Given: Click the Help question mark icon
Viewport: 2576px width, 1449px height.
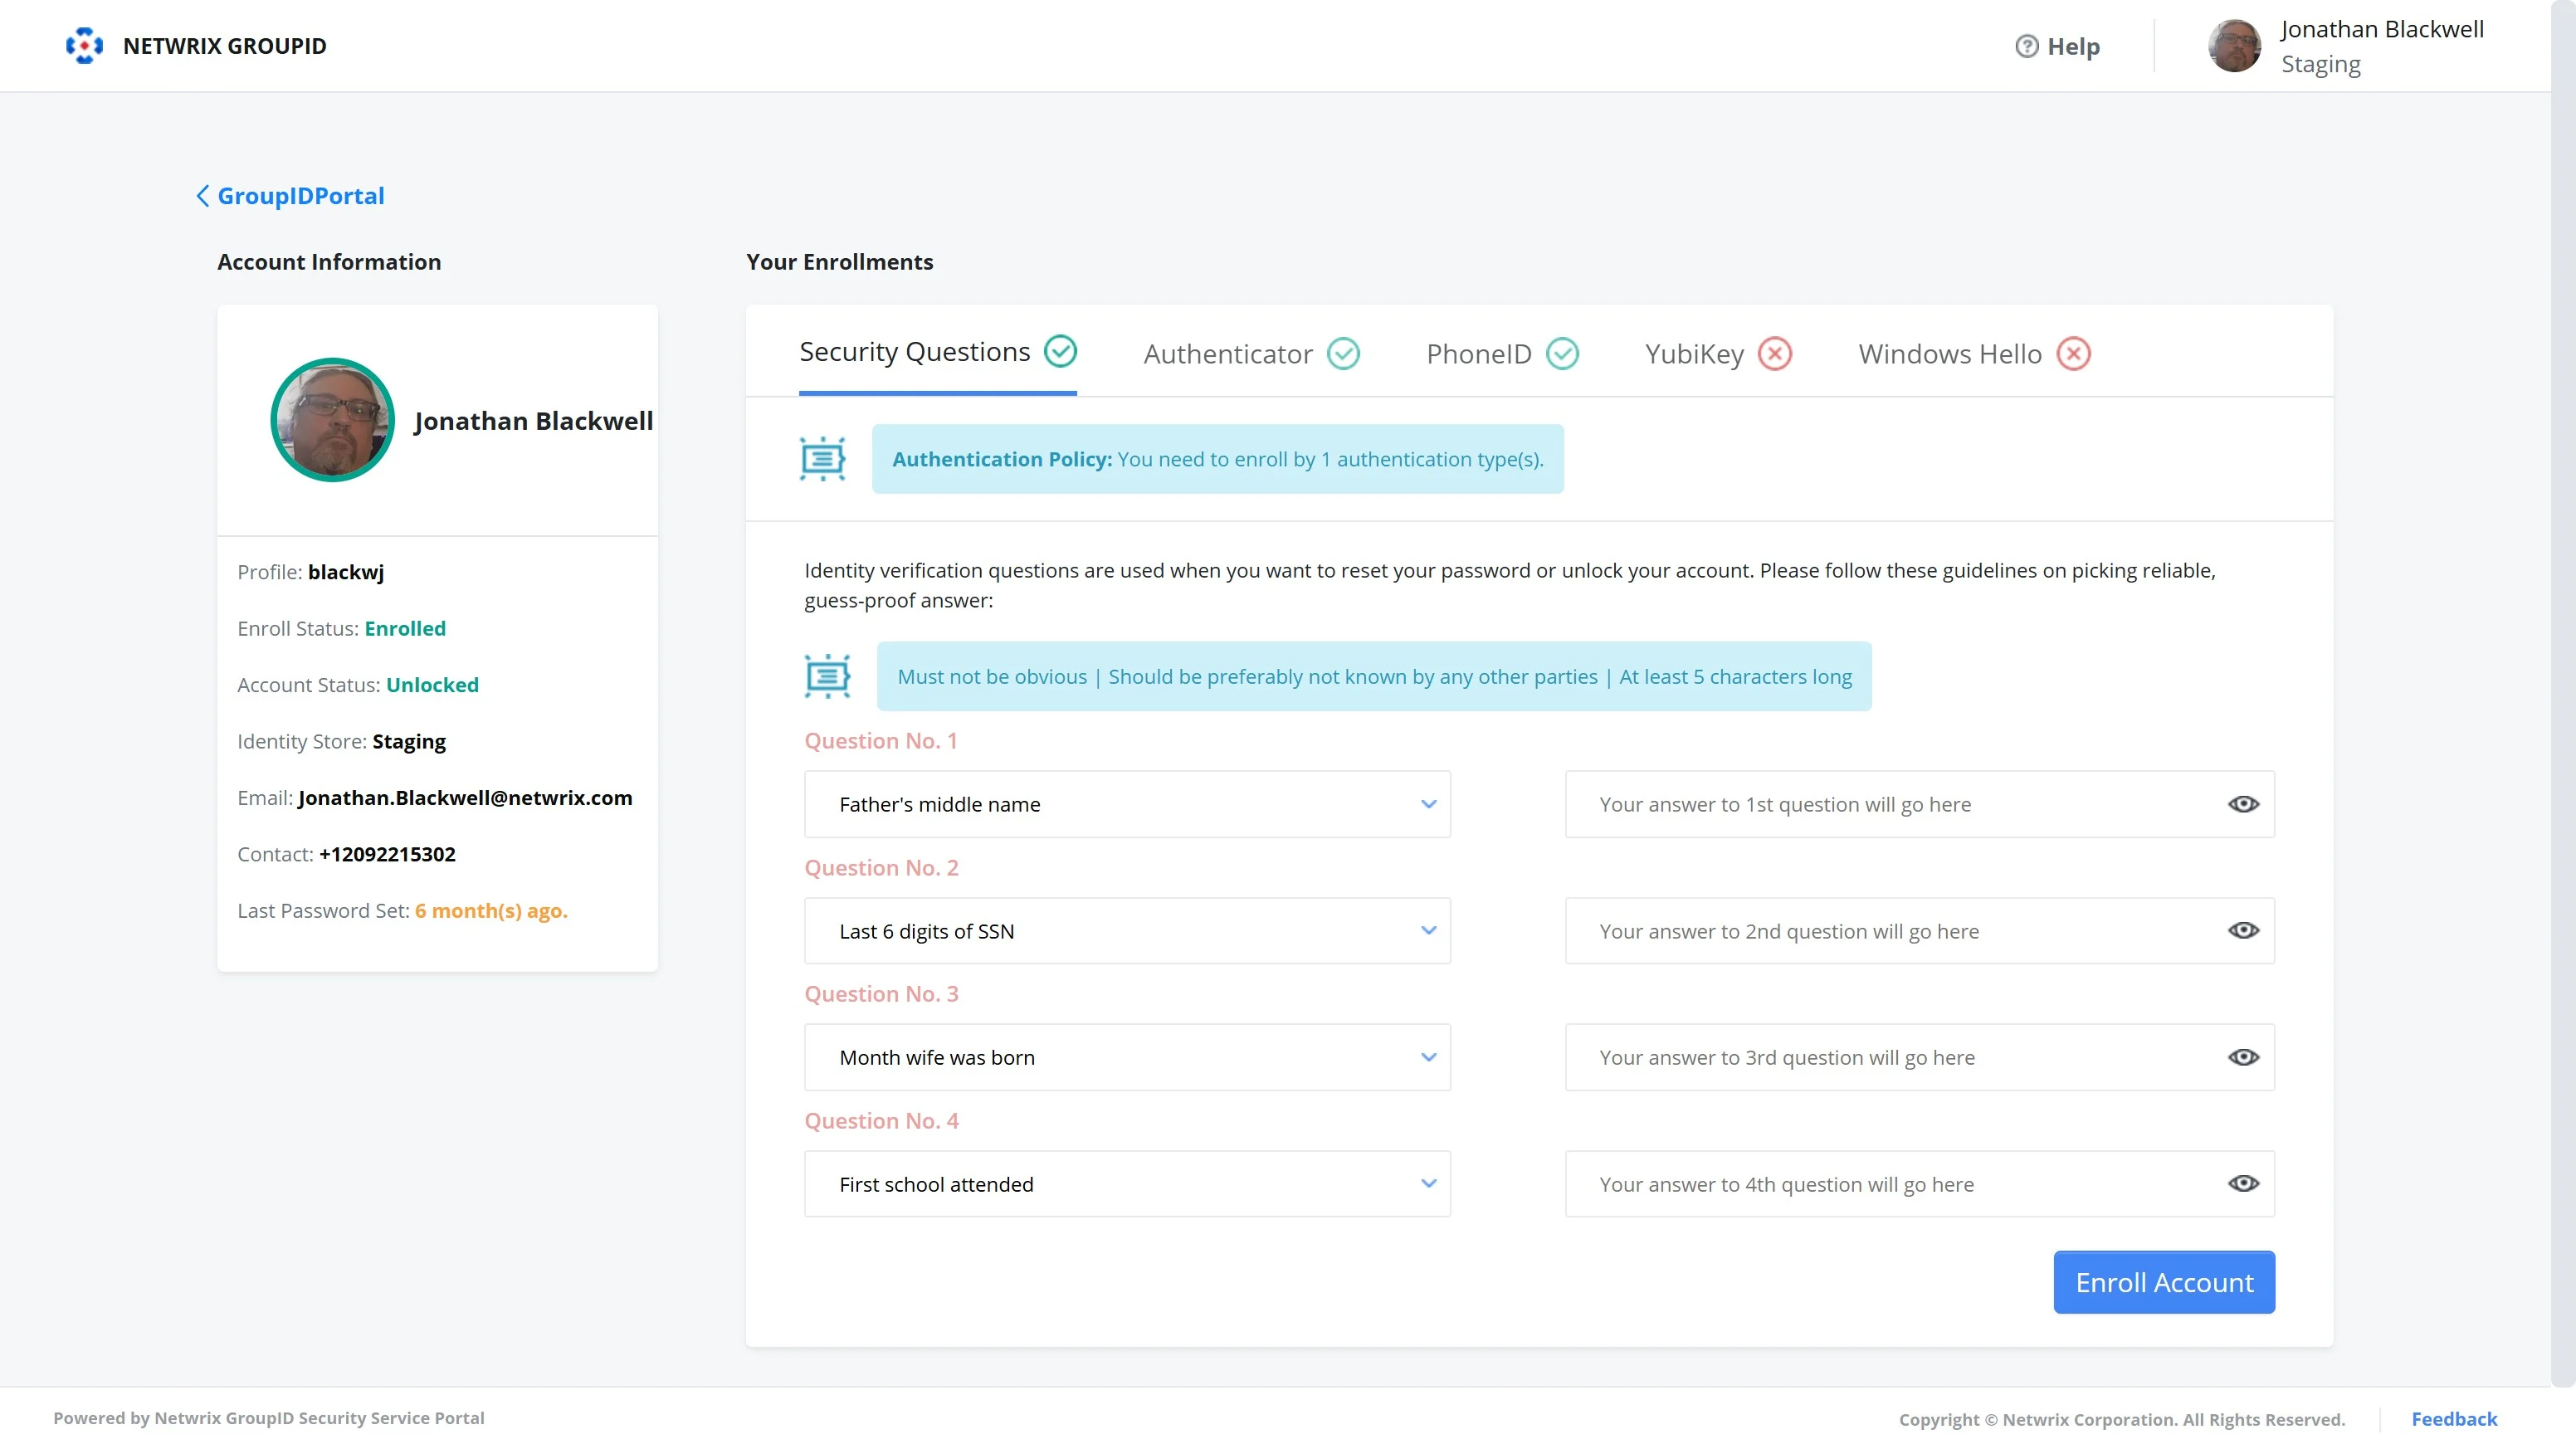Looking at the screenshot, I should [x=2026, y=46].
